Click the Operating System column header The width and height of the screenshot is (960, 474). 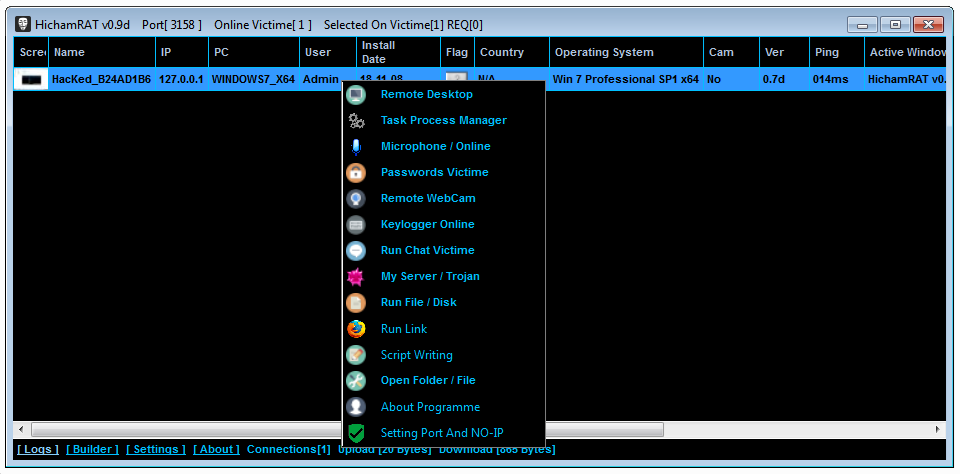[x=604, y=52]
